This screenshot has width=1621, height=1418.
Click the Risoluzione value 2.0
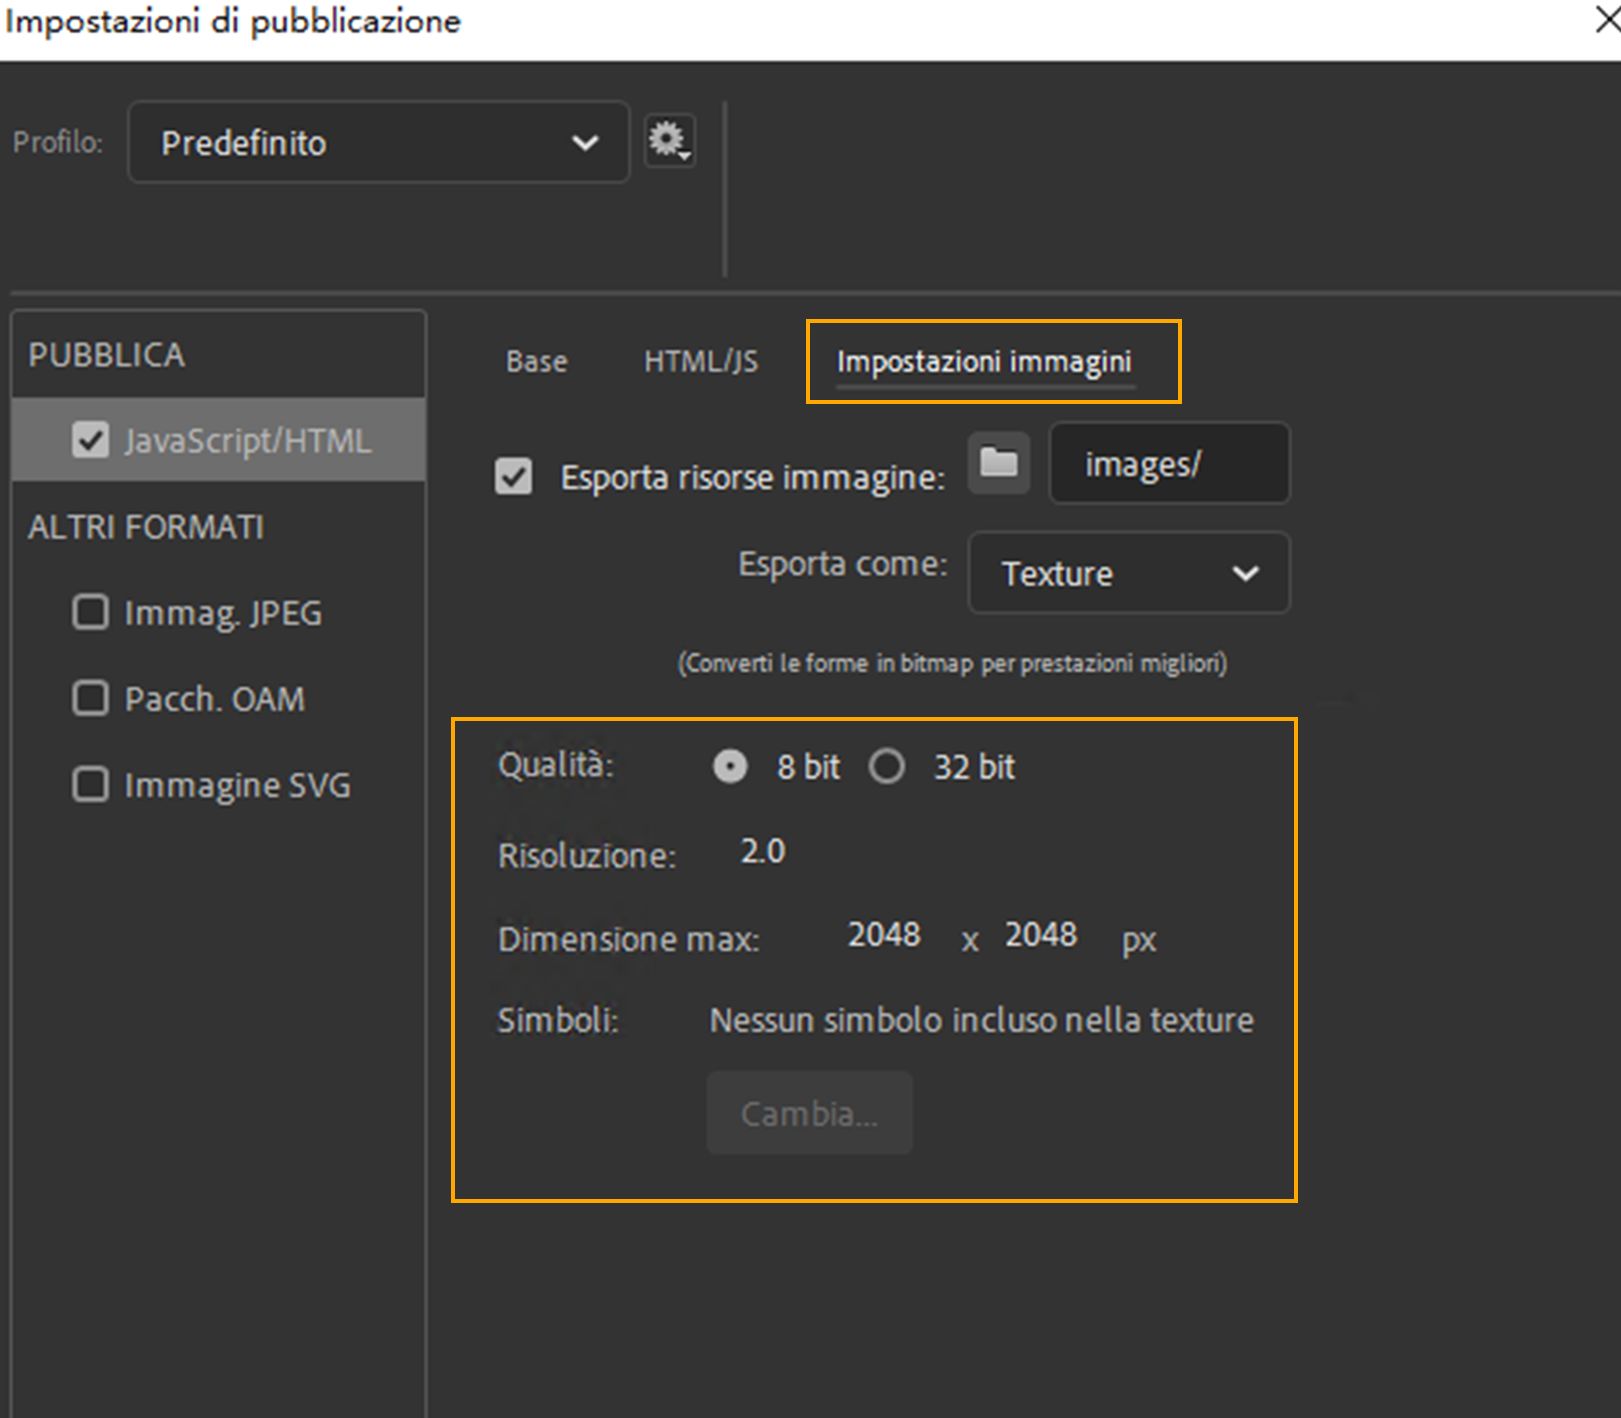(762, 851)
